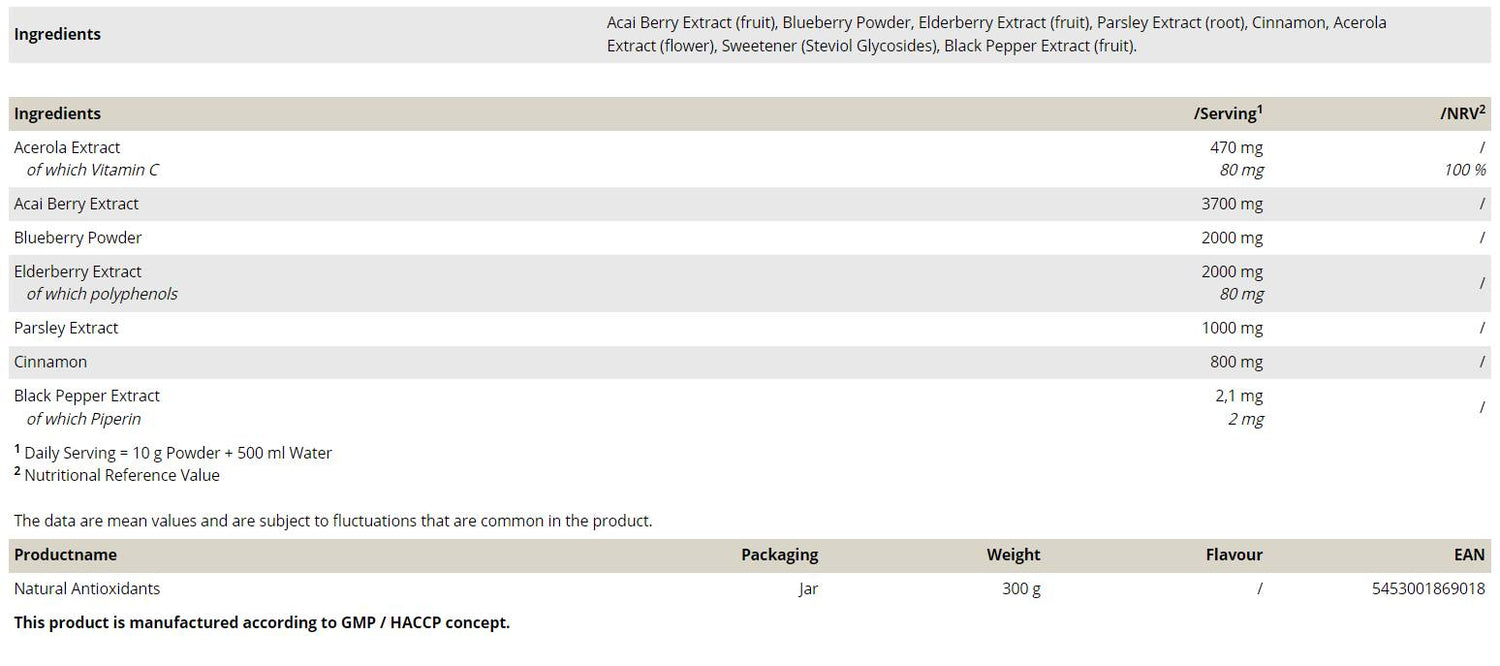The width and height of the screenshot is (1500, 666).
Task: Click the Daily Serving footnote text
Action: tap(178, 453)
